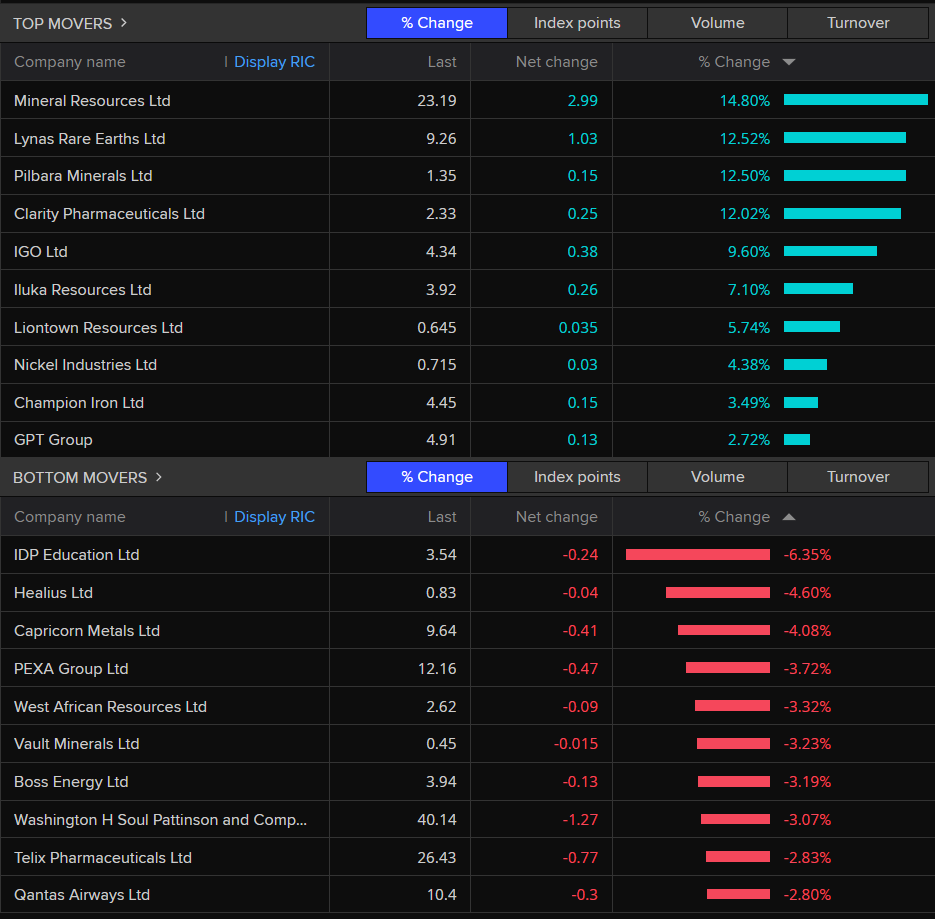Switch Bottom Movers to Index points tab
This screenshot has width=935, height=919.
(577, 477)
